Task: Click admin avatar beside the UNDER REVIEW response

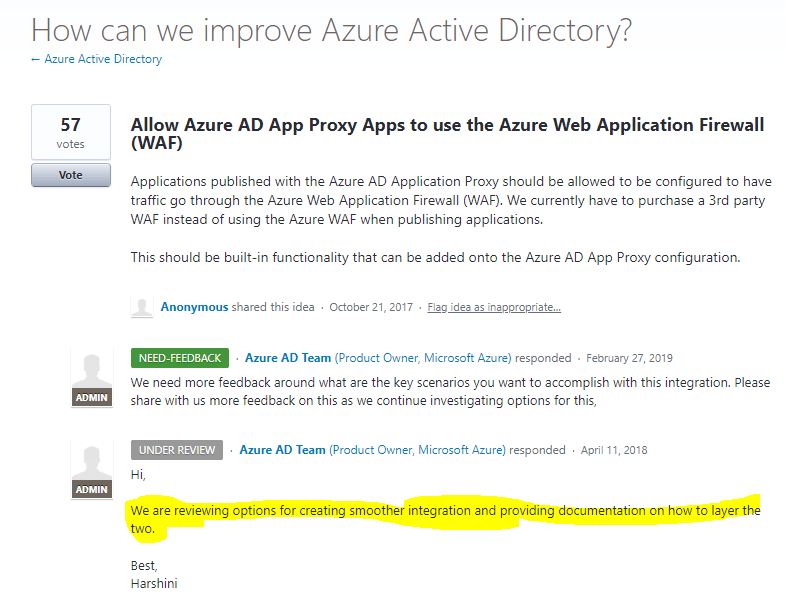Action: point(92,470)
